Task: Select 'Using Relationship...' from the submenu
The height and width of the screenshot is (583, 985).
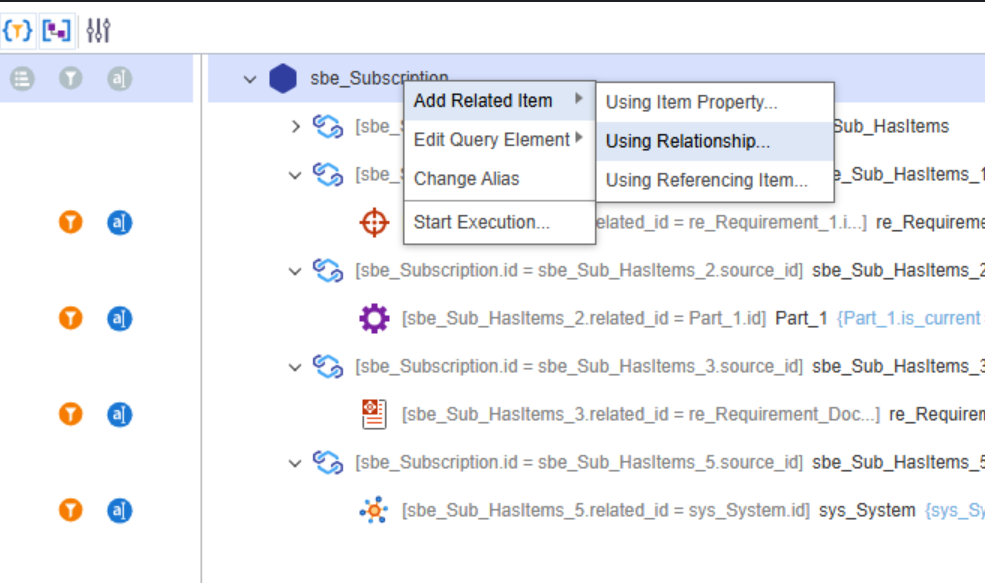Action: pyautogui.click(x=688, y=142)
